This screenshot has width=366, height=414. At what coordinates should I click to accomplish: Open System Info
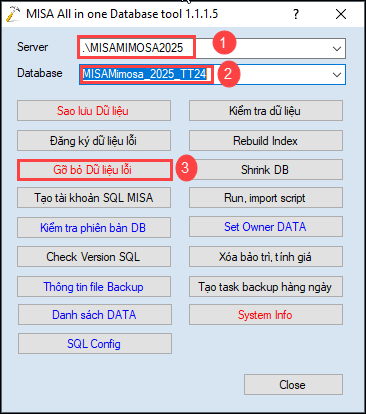pyautogui.click(x=266, y=315)
